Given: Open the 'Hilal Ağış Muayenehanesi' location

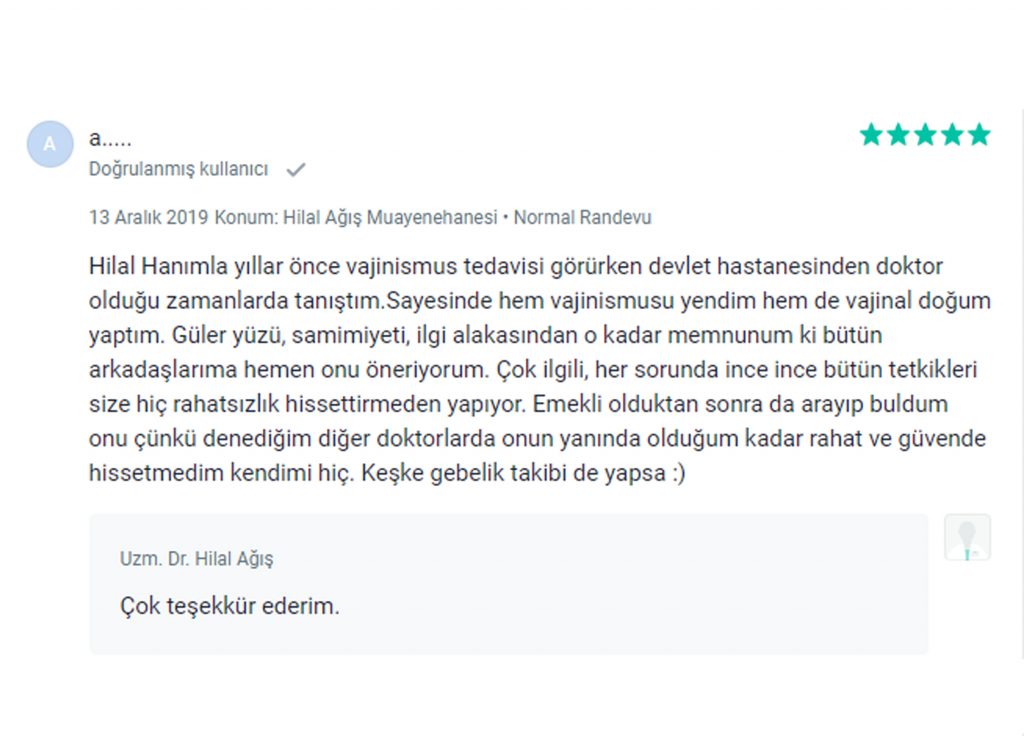Looking at the screenshot, I should [x=390, y=217].
